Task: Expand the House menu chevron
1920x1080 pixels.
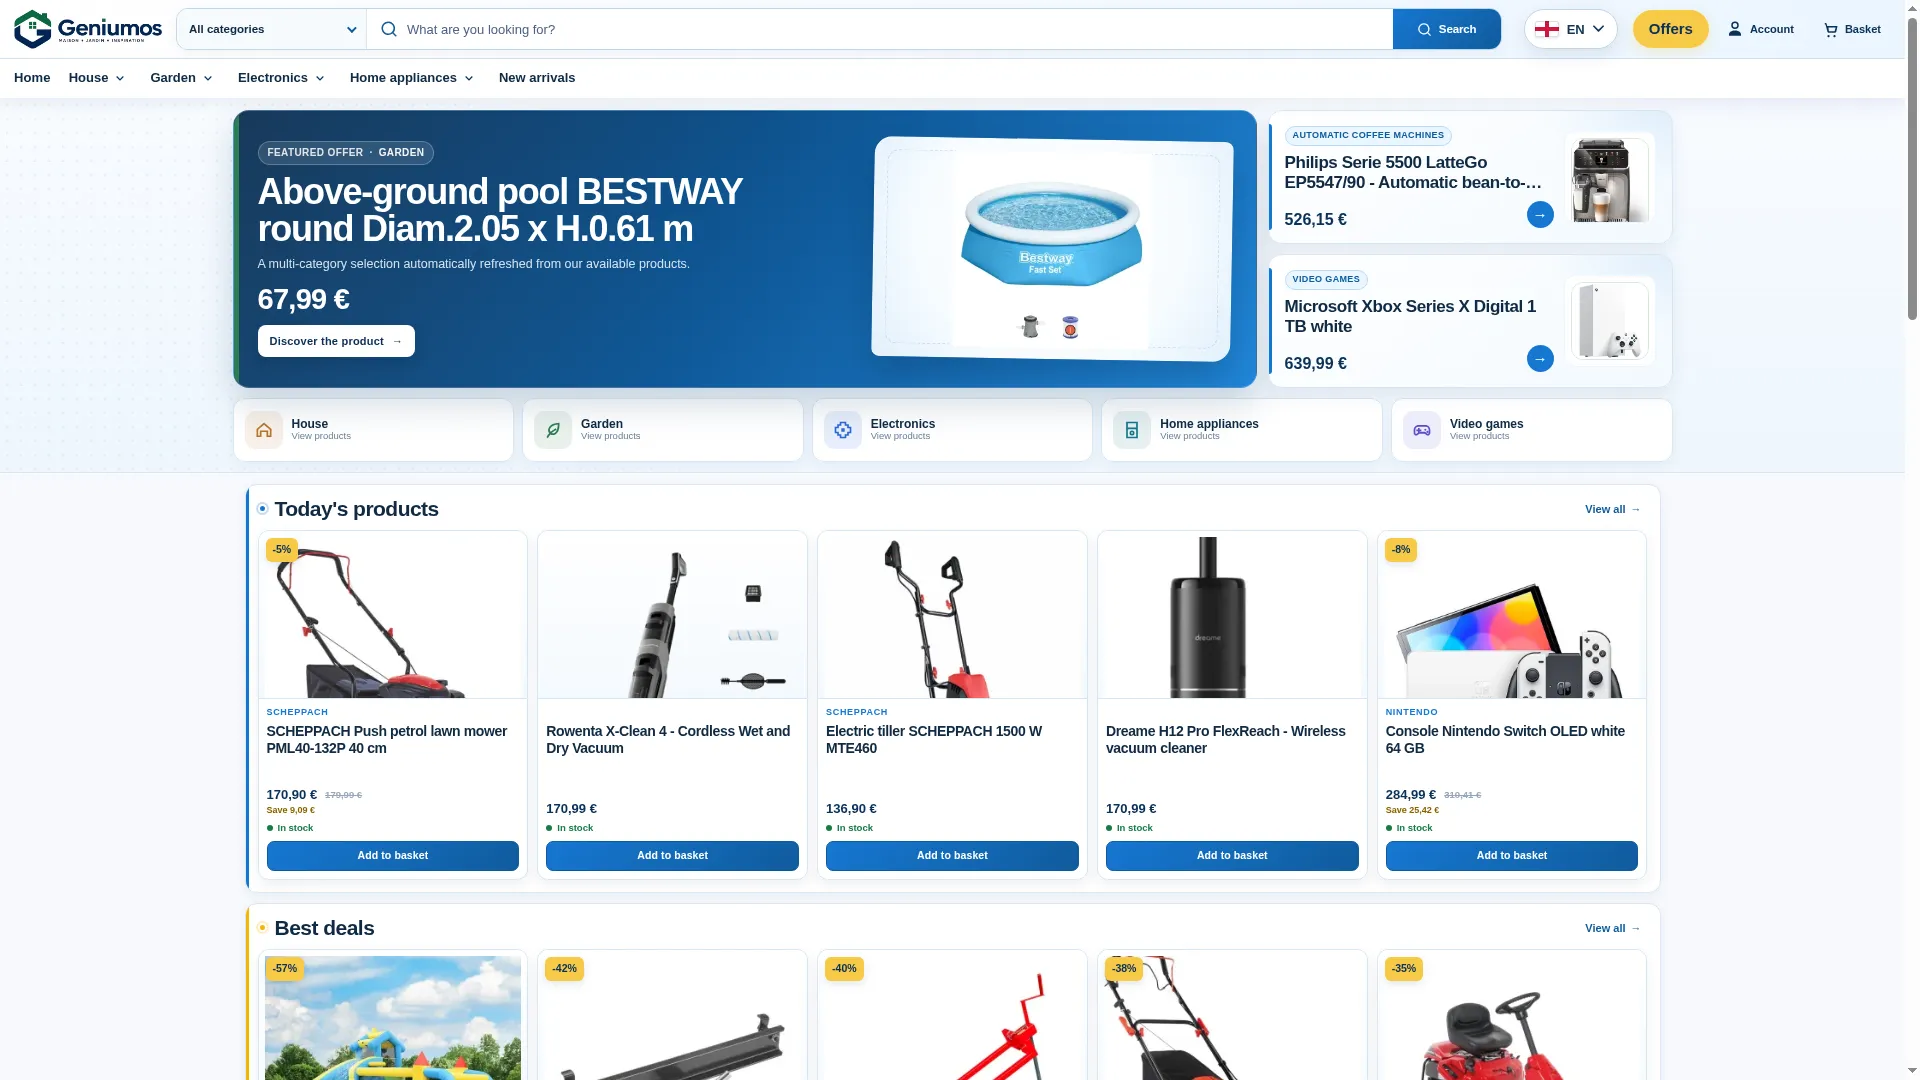Action: click(x=120, y=78)
